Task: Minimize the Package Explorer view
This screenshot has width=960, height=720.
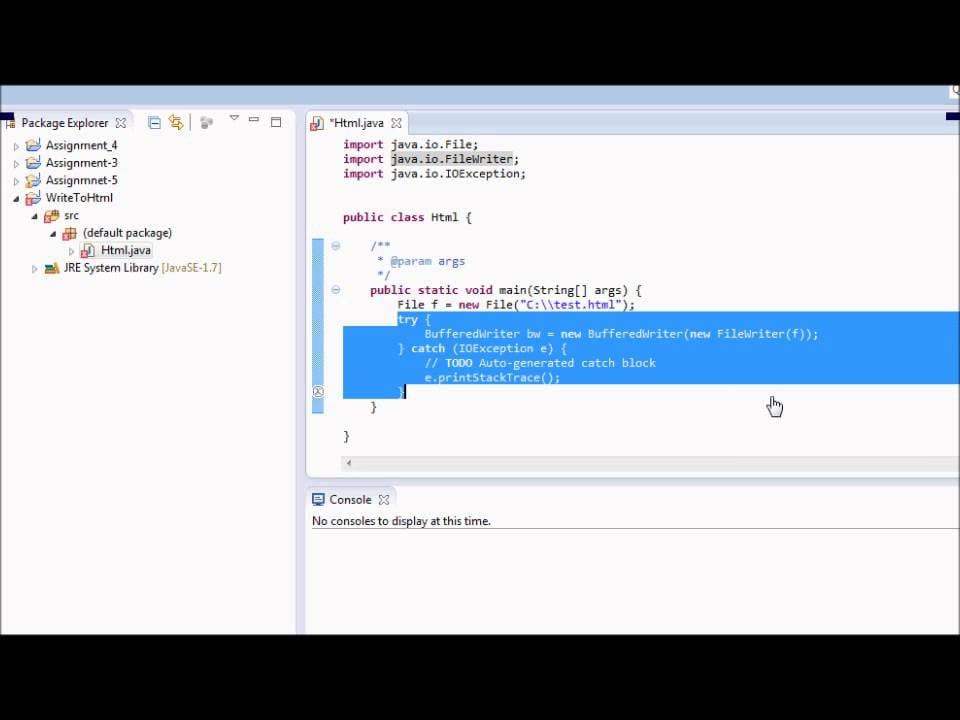Action: pos(254,121)
